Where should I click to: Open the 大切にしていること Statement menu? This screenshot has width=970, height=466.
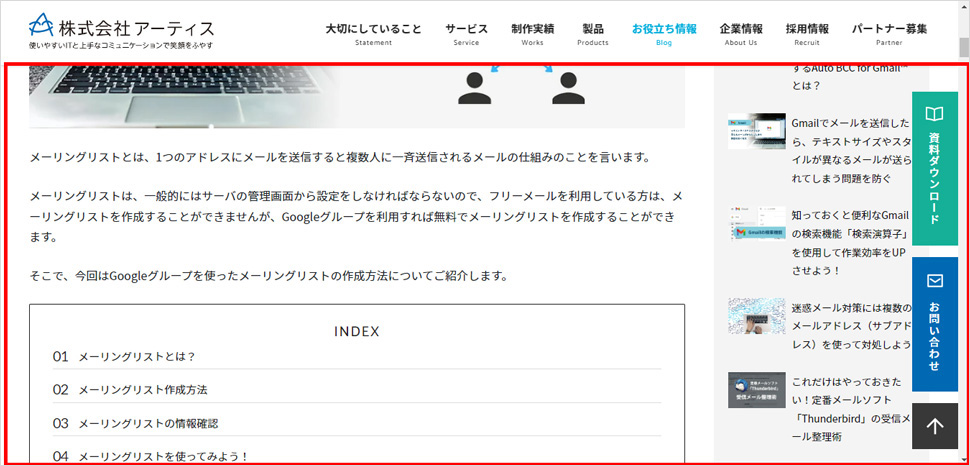374,35
